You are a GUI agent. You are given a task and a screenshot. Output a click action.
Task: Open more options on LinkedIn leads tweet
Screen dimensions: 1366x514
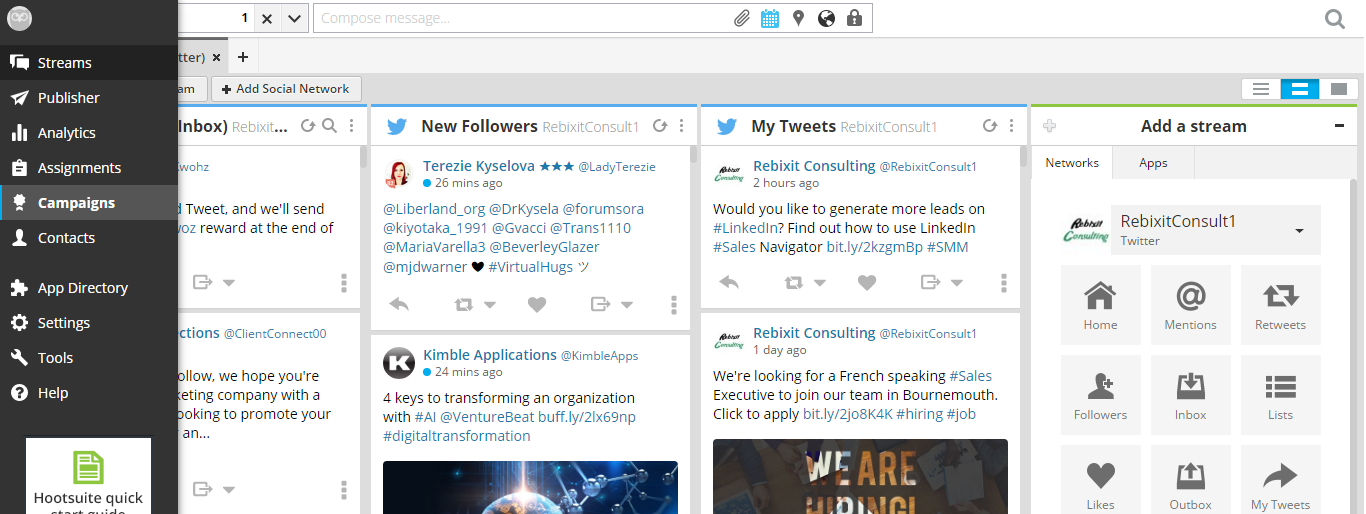pyautogui.click(x=1004, y=282)
